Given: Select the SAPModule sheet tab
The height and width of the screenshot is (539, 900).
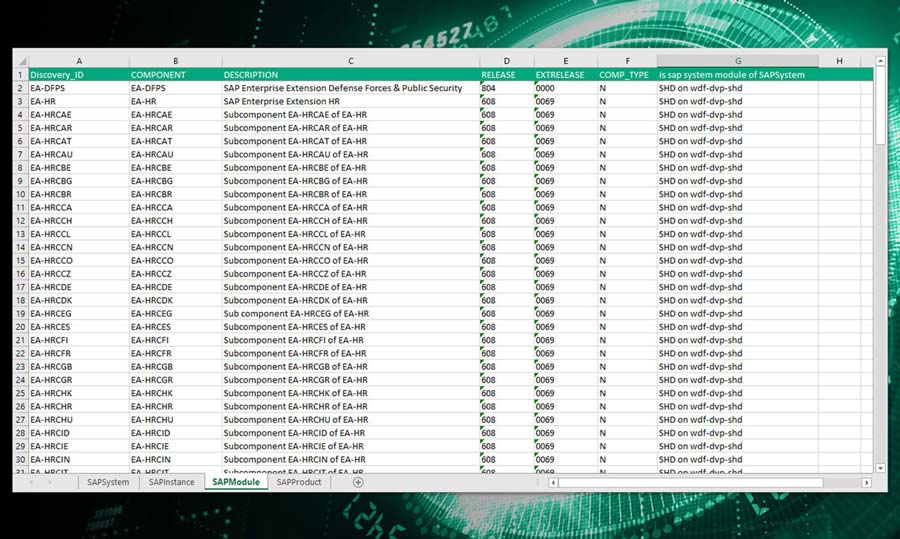Looking at the screenshot, I should coord(236,482).
